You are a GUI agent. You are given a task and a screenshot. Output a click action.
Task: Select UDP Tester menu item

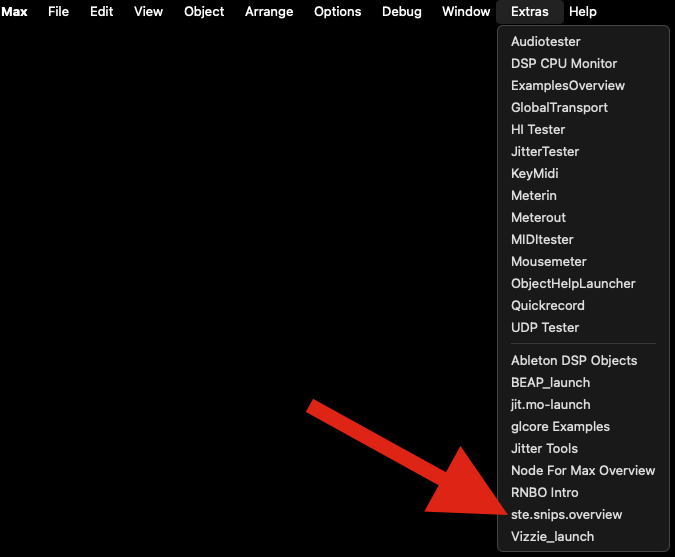point(544,328)
